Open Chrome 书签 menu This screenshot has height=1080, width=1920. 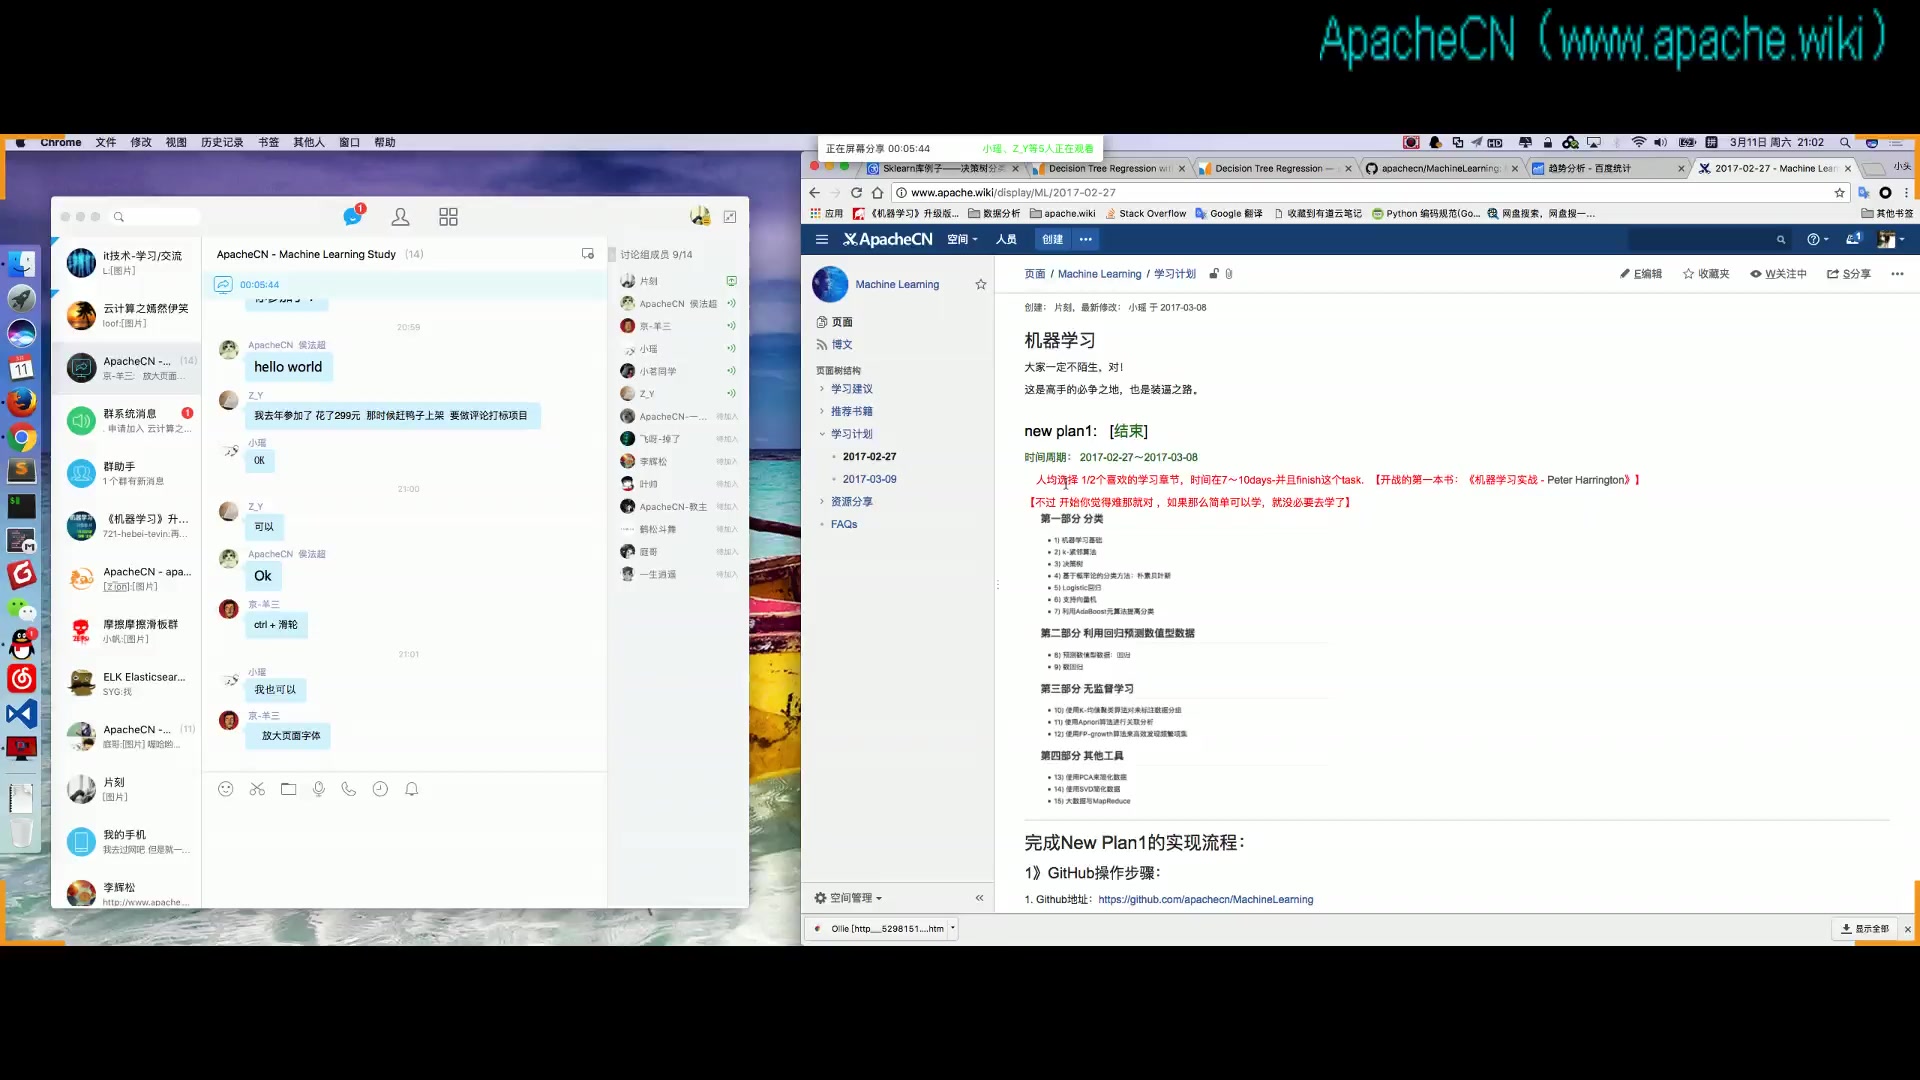(x=269, y=142)
